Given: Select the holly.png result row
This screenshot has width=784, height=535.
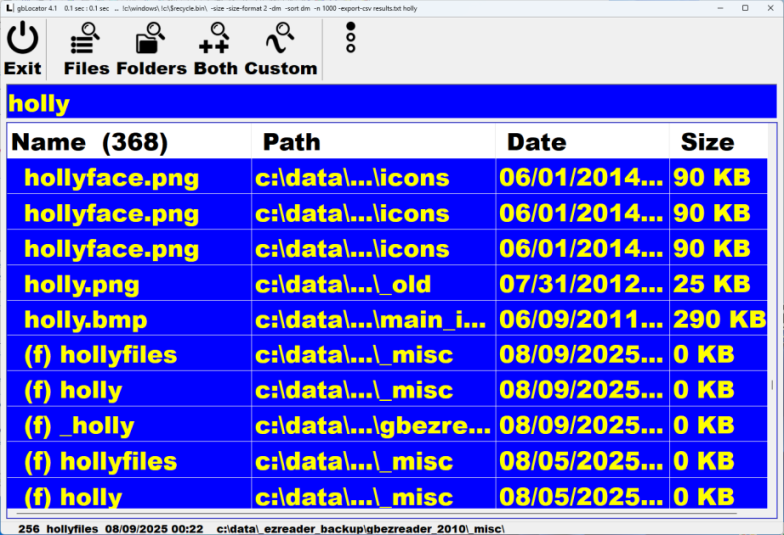Looking at the screenshot, I should click(x=81, y=285).
